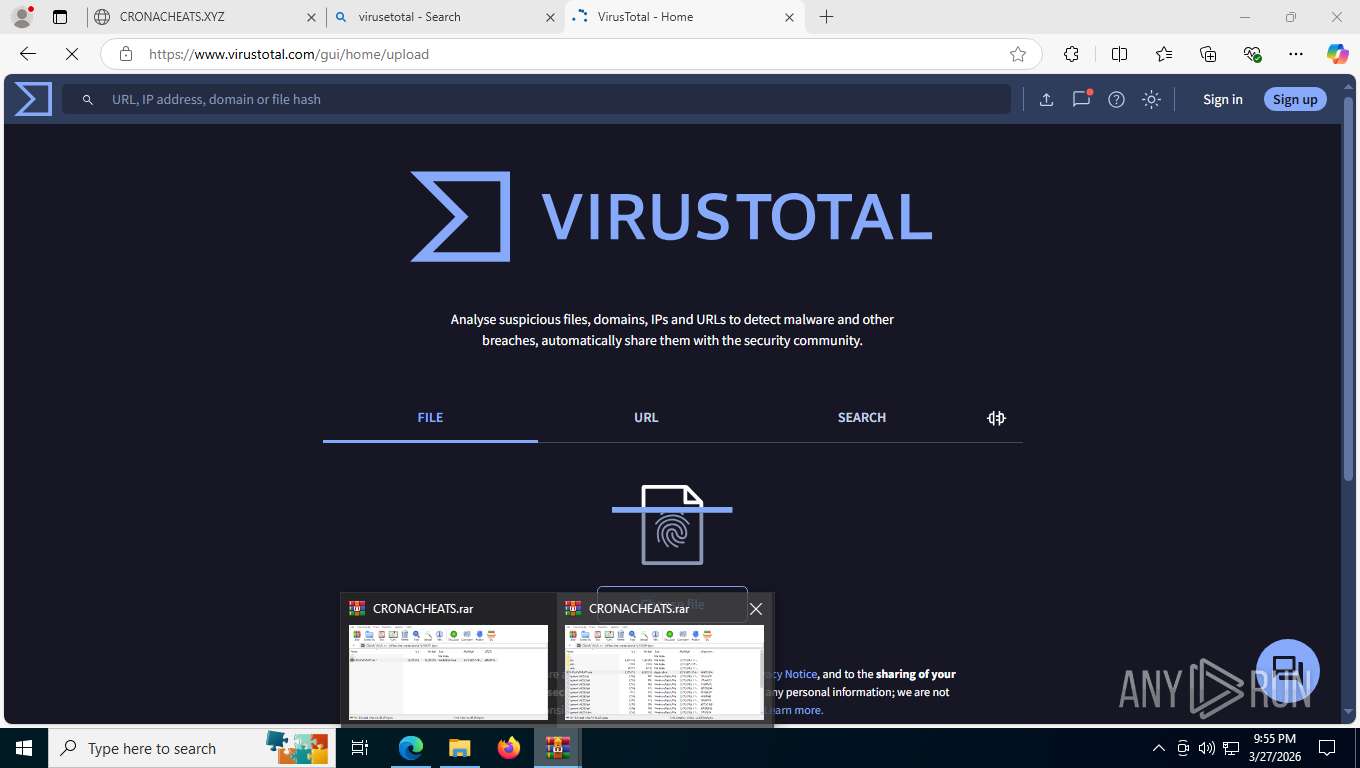Select the second CRONACHEATS.rar window preview
This screenshot has height=768, width=1360.
664,659
